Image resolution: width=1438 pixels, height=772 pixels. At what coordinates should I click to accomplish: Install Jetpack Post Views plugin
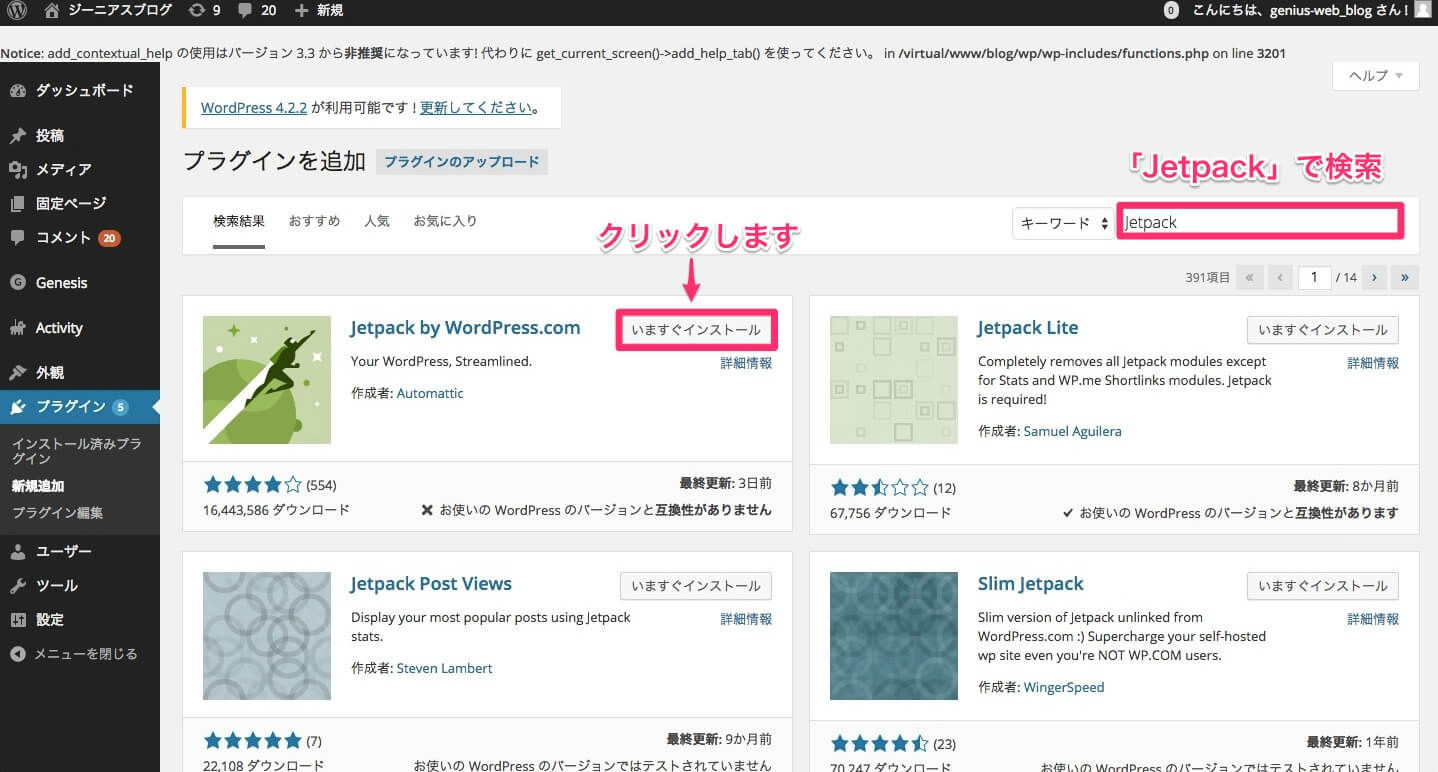[x=696, y=586]
